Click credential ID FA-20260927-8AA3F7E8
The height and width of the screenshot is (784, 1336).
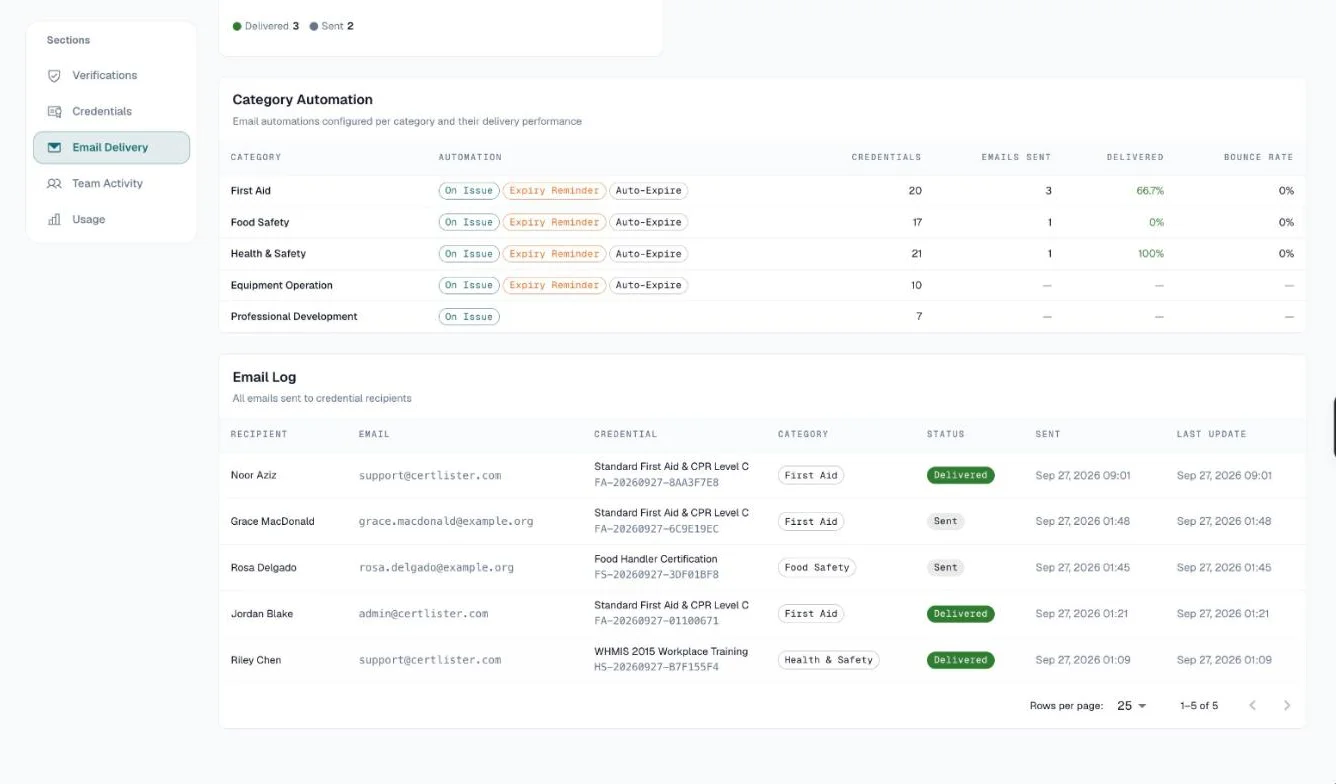(x=656, y=483)
